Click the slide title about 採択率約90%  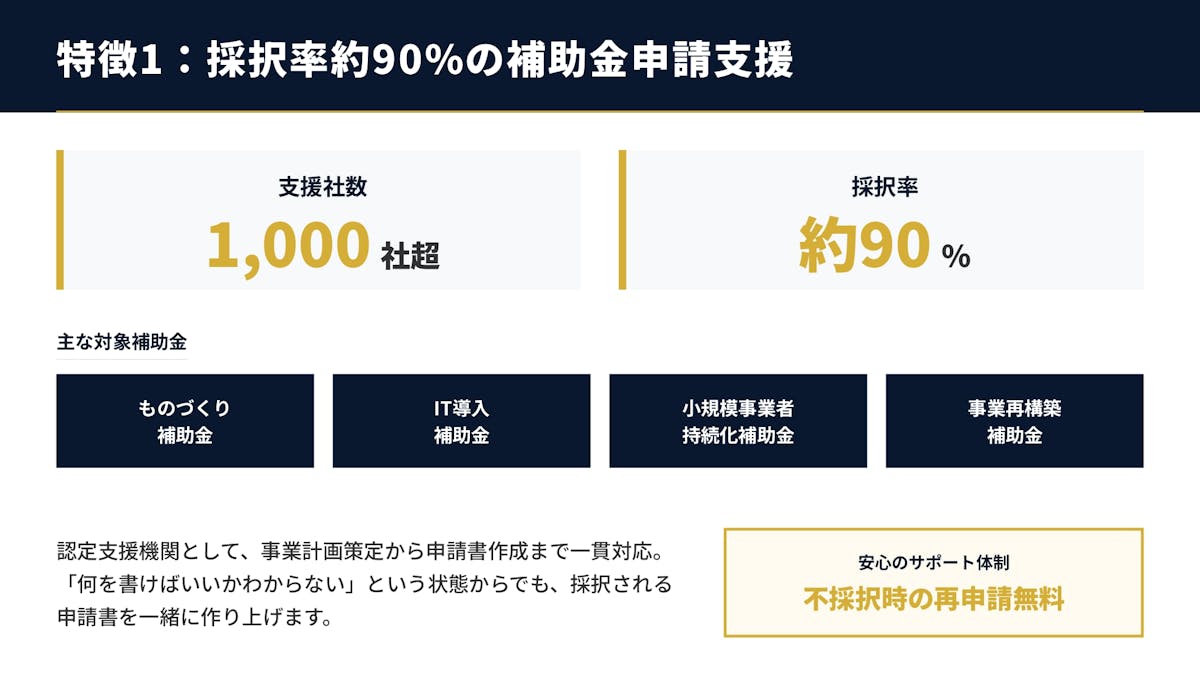(x=425, y=60)
